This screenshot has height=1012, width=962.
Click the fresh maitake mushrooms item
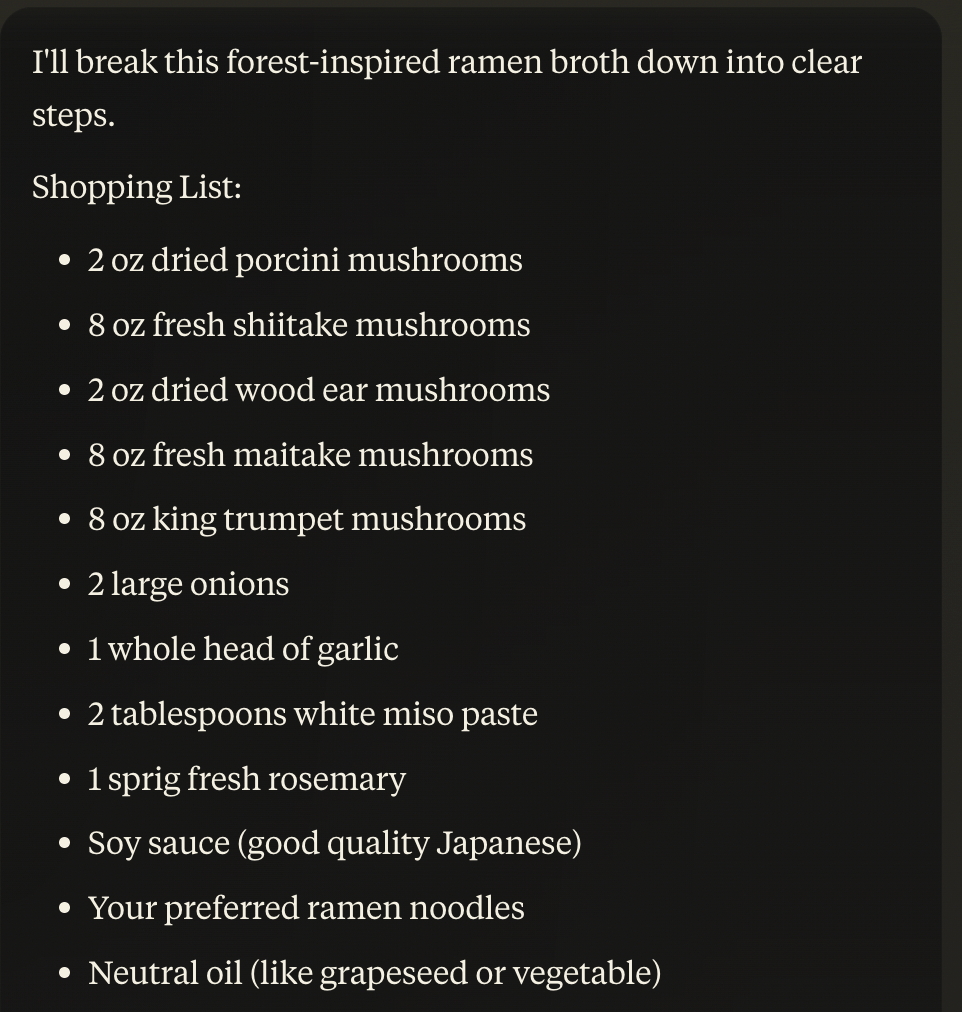[310, 455]
